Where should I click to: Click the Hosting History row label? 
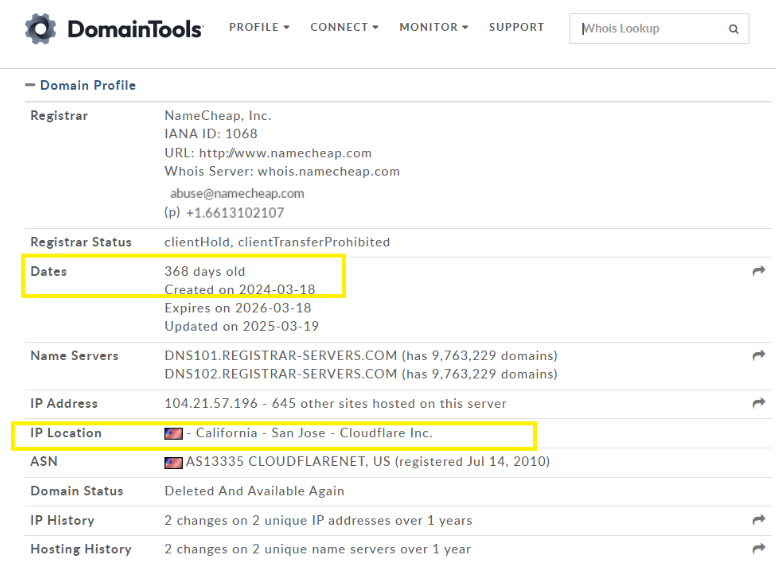tap(81, 549)
